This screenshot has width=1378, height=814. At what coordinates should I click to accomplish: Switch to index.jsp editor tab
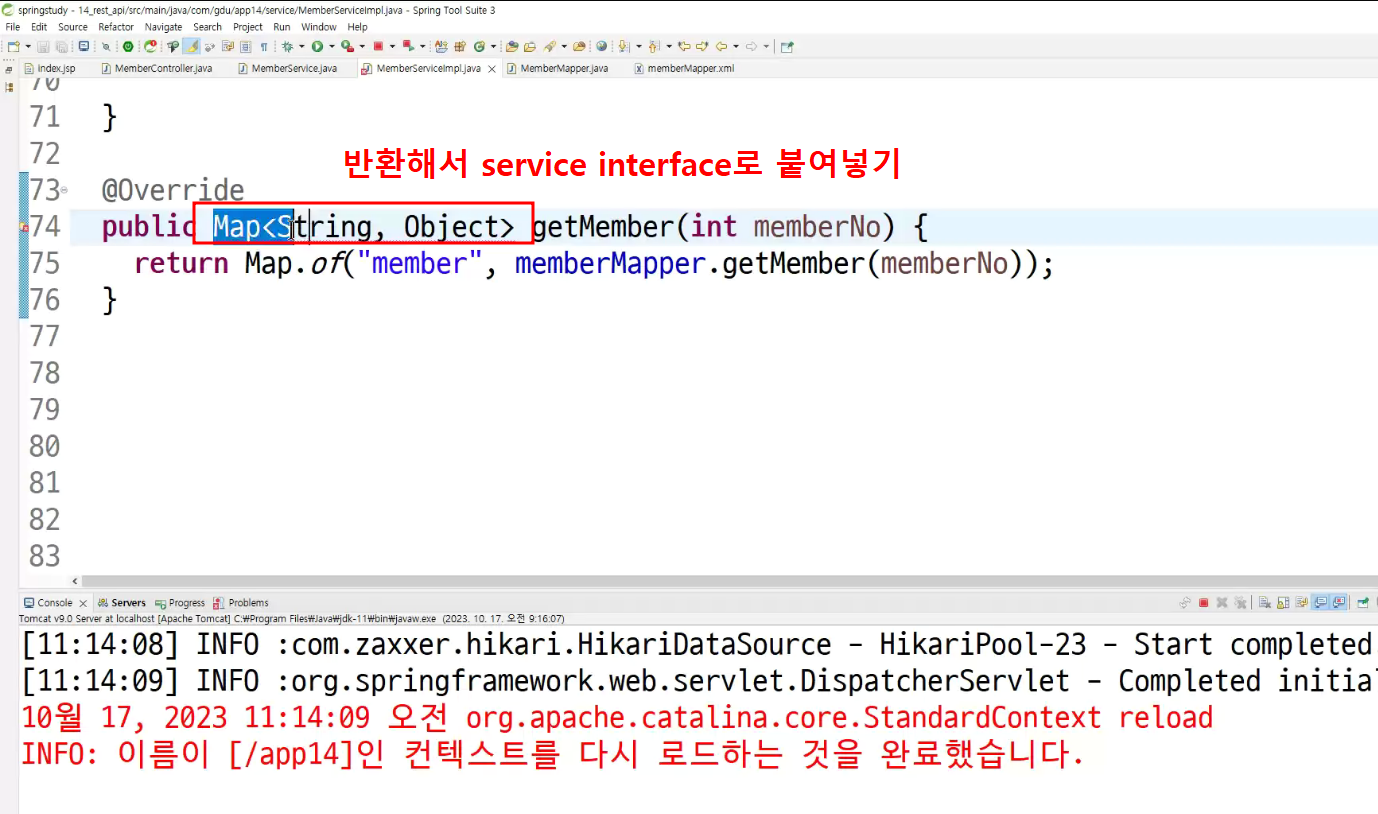50,69
